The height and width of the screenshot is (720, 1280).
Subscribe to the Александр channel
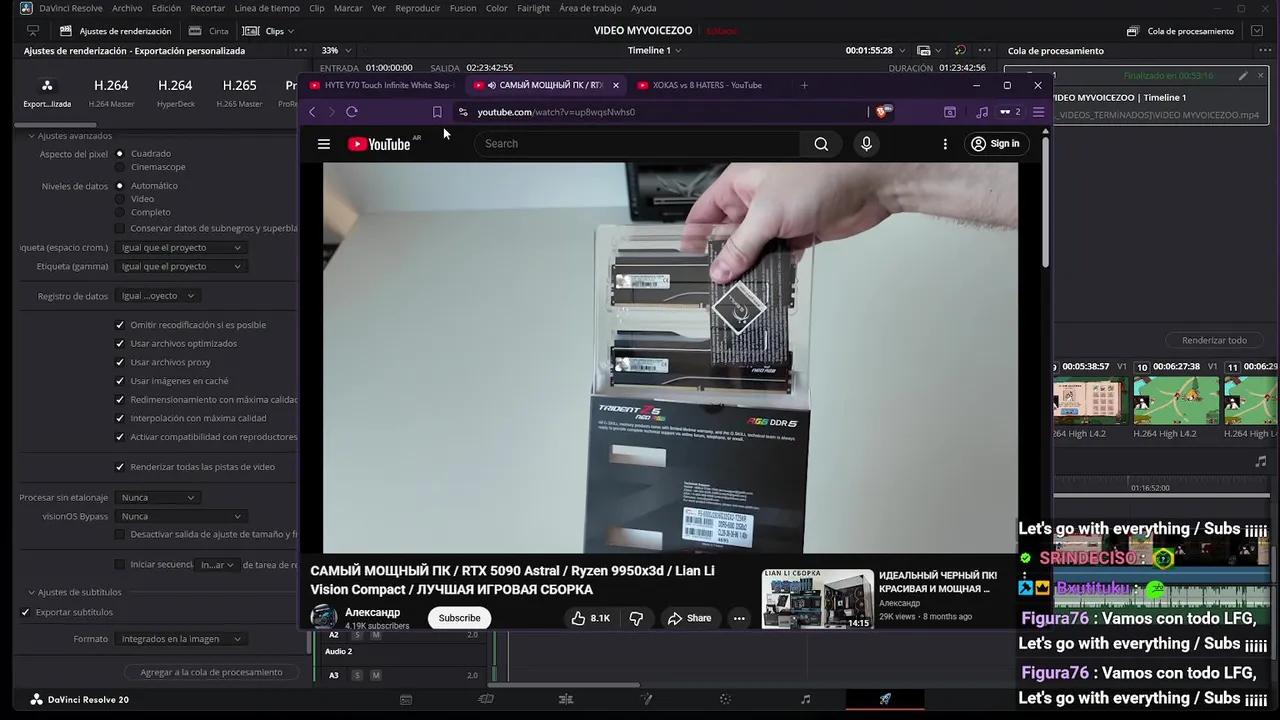[459, 618]
